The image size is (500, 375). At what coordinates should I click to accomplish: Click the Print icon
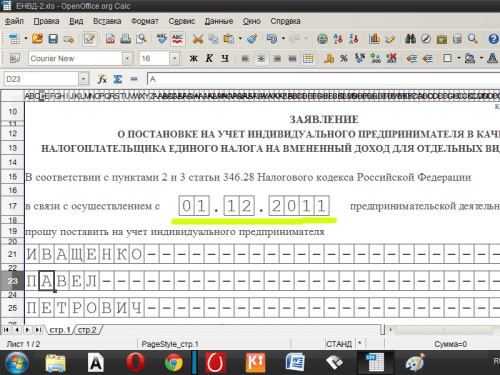click(125, 39)
